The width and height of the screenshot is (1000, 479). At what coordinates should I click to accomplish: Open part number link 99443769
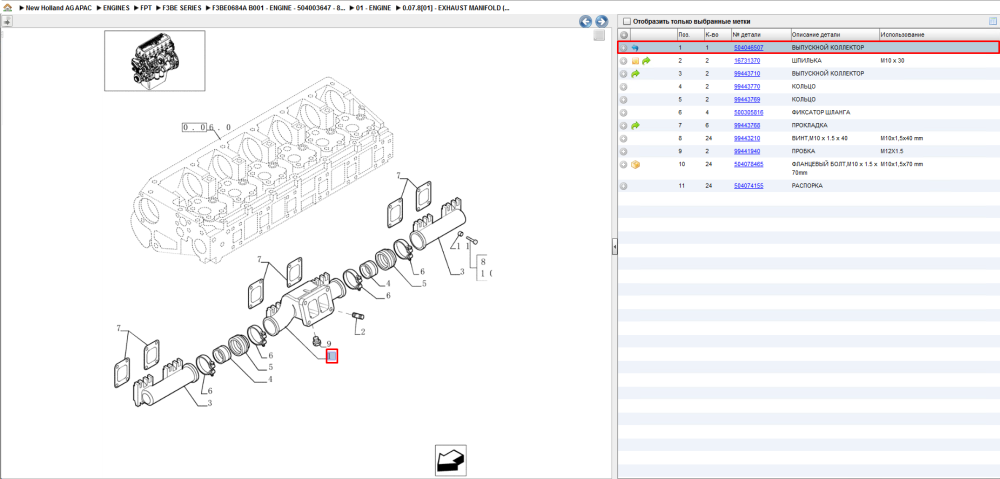[x=747, y=99]
